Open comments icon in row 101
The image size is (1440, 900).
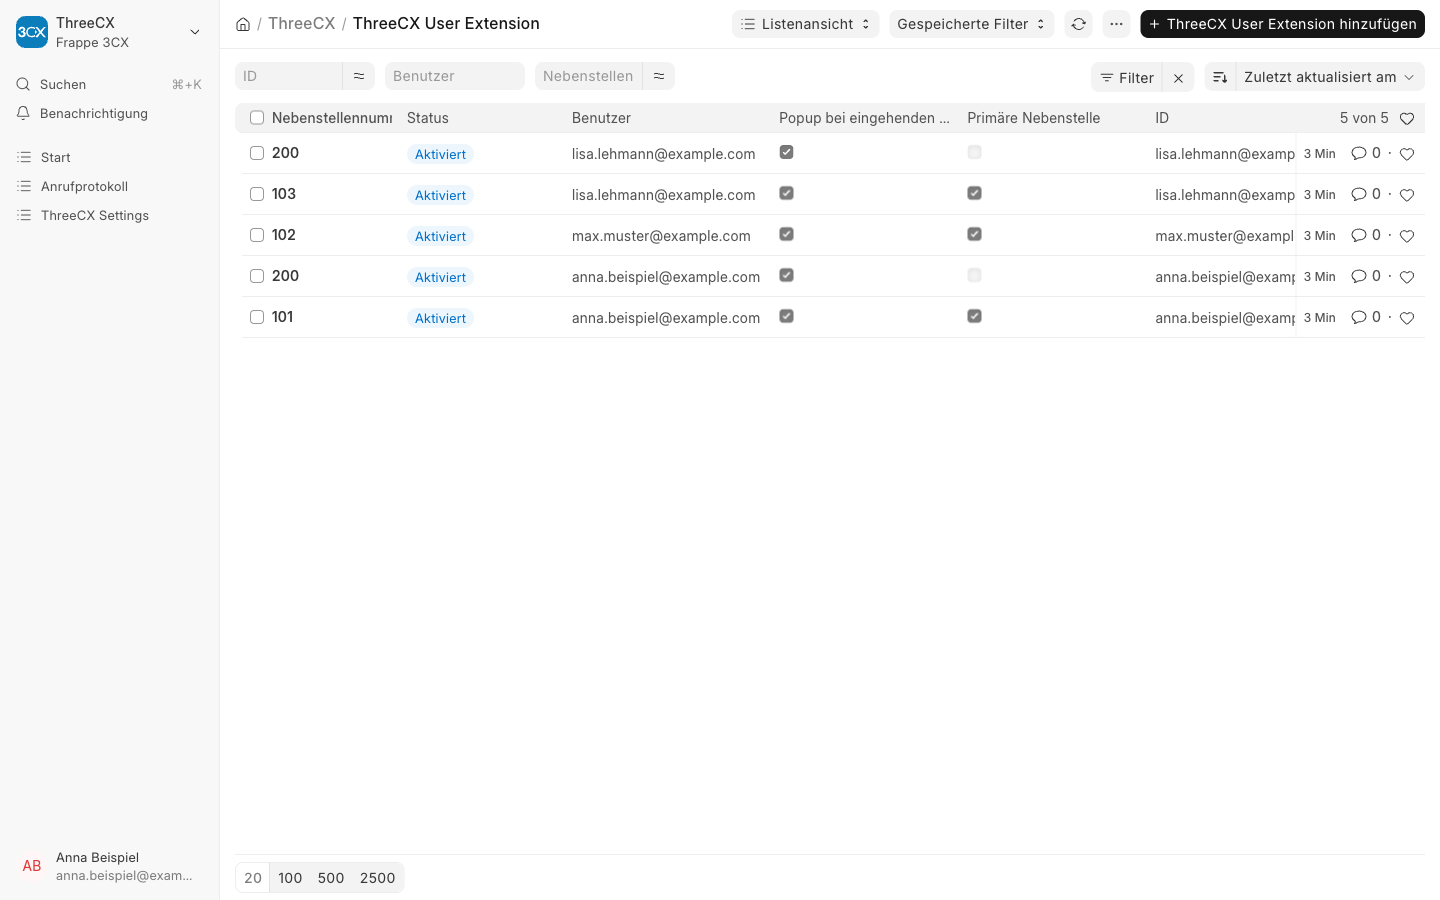1358,317
